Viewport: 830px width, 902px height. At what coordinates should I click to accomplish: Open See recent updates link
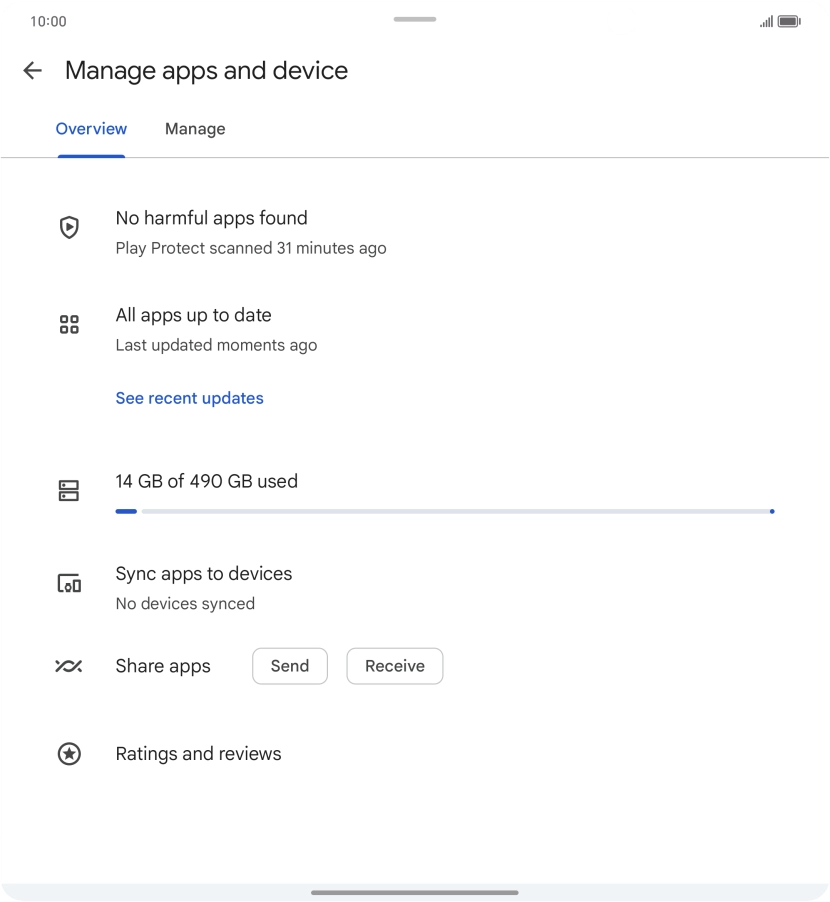[189, 398]
